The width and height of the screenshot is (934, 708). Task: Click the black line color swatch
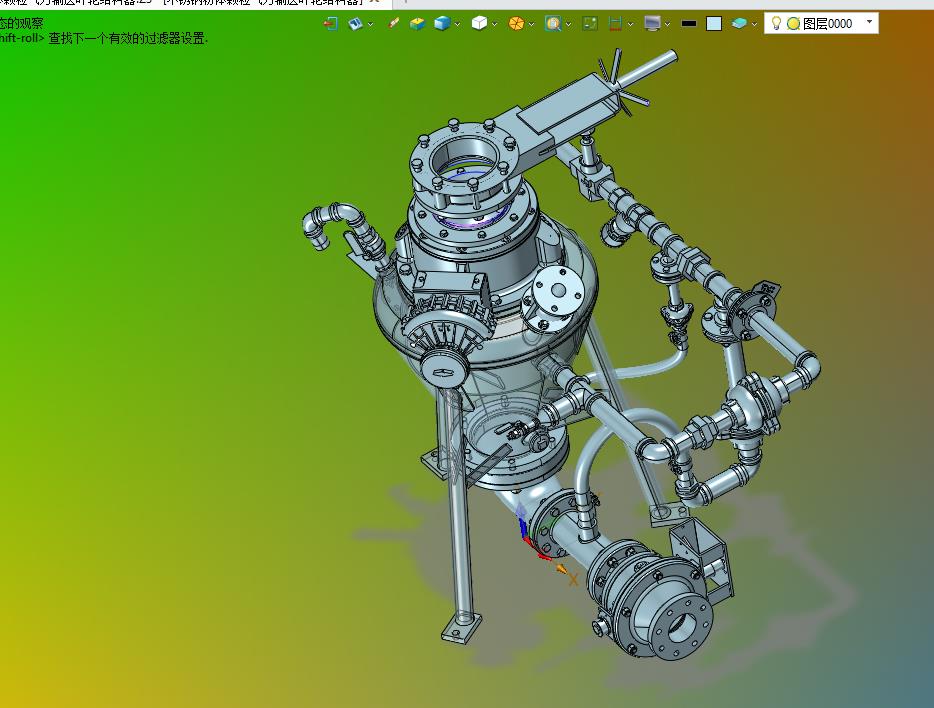click(689, 23)
